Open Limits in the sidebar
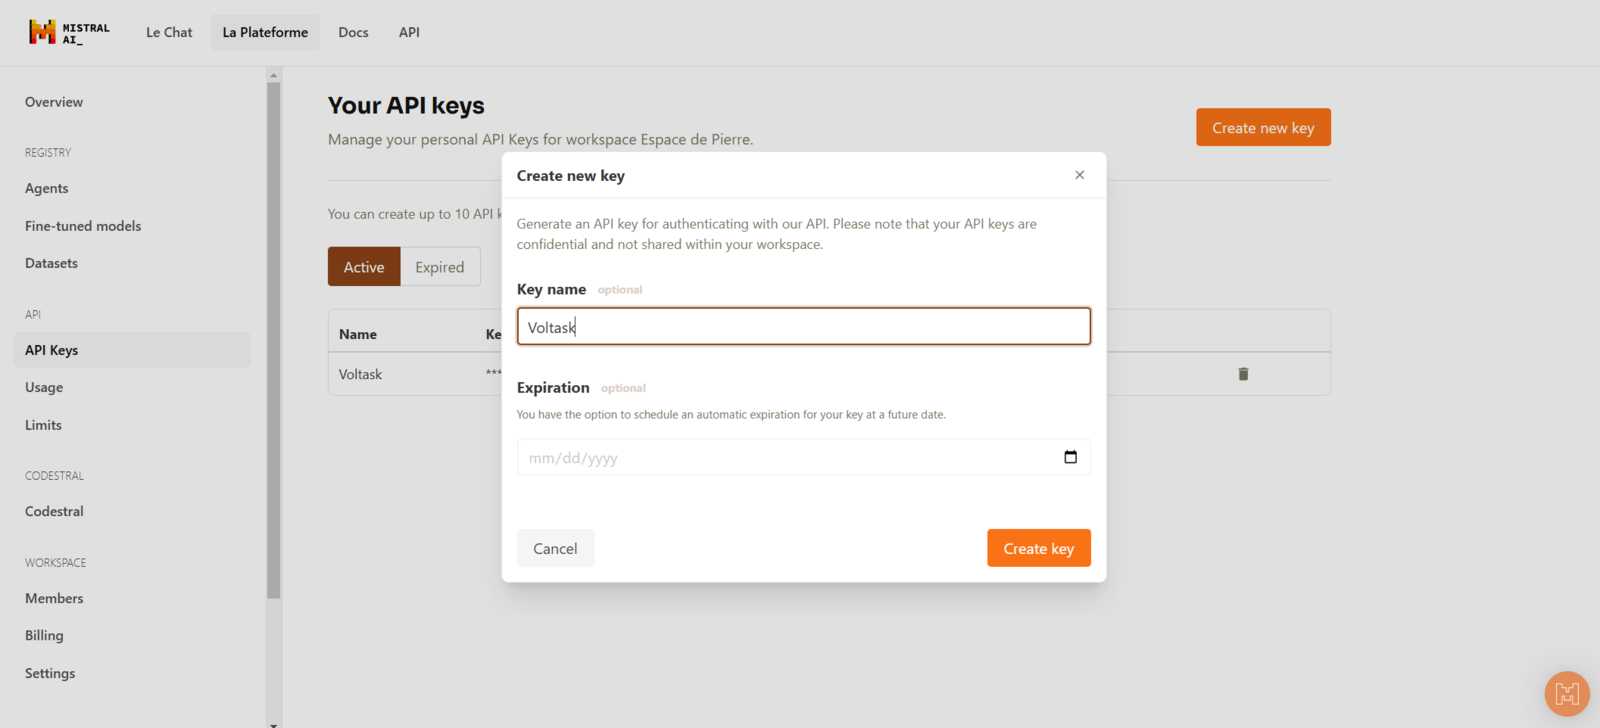1600x728 pixels. [x=43, y=425]
